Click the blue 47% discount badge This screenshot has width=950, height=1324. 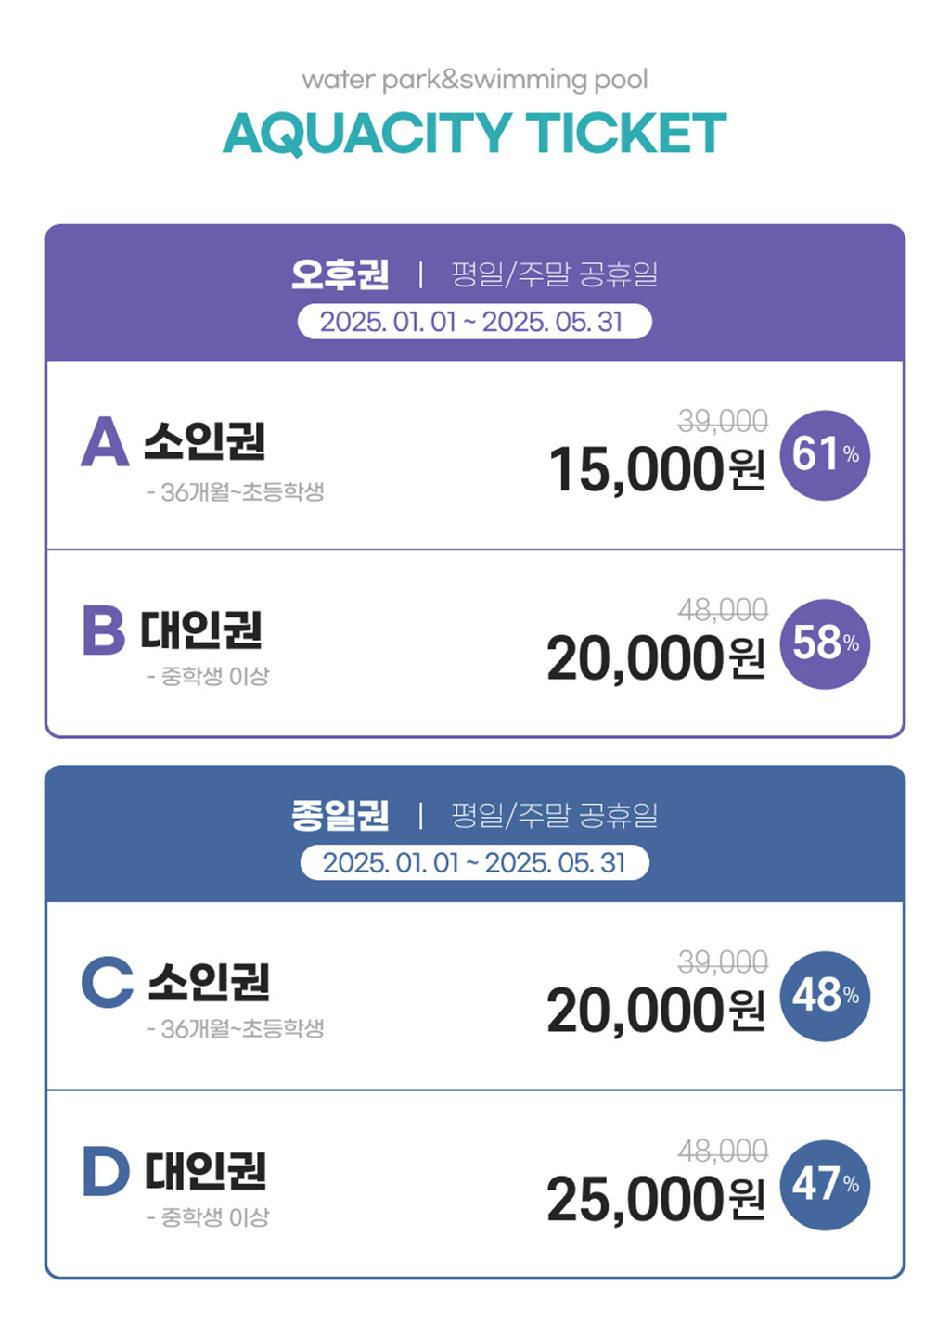click(x=825, y=1185)
